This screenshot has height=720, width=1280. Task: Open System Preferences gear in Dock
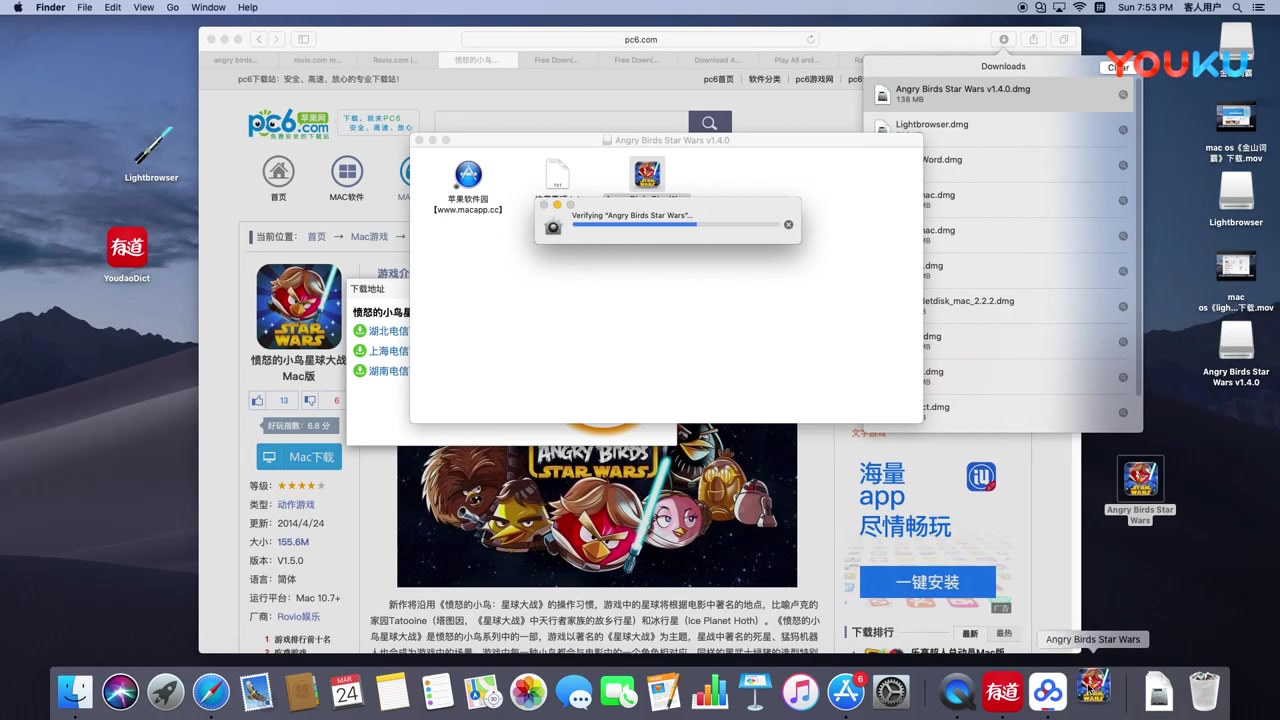(x=891, y=692)
